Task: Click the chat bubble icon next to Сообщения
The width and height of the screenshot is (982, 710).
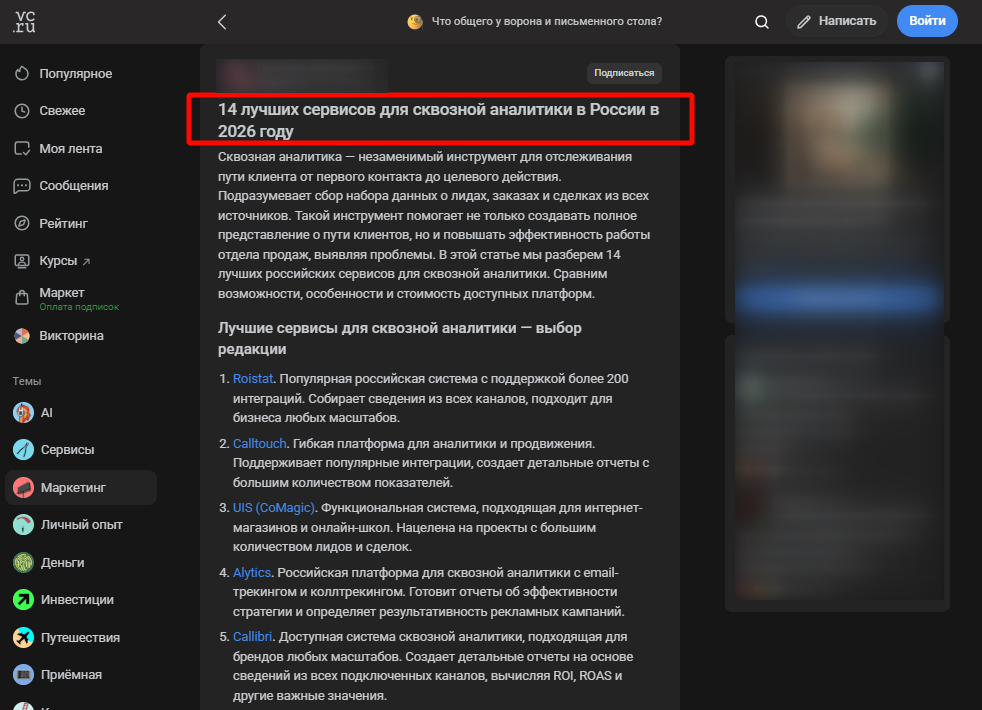Action: 22,186
